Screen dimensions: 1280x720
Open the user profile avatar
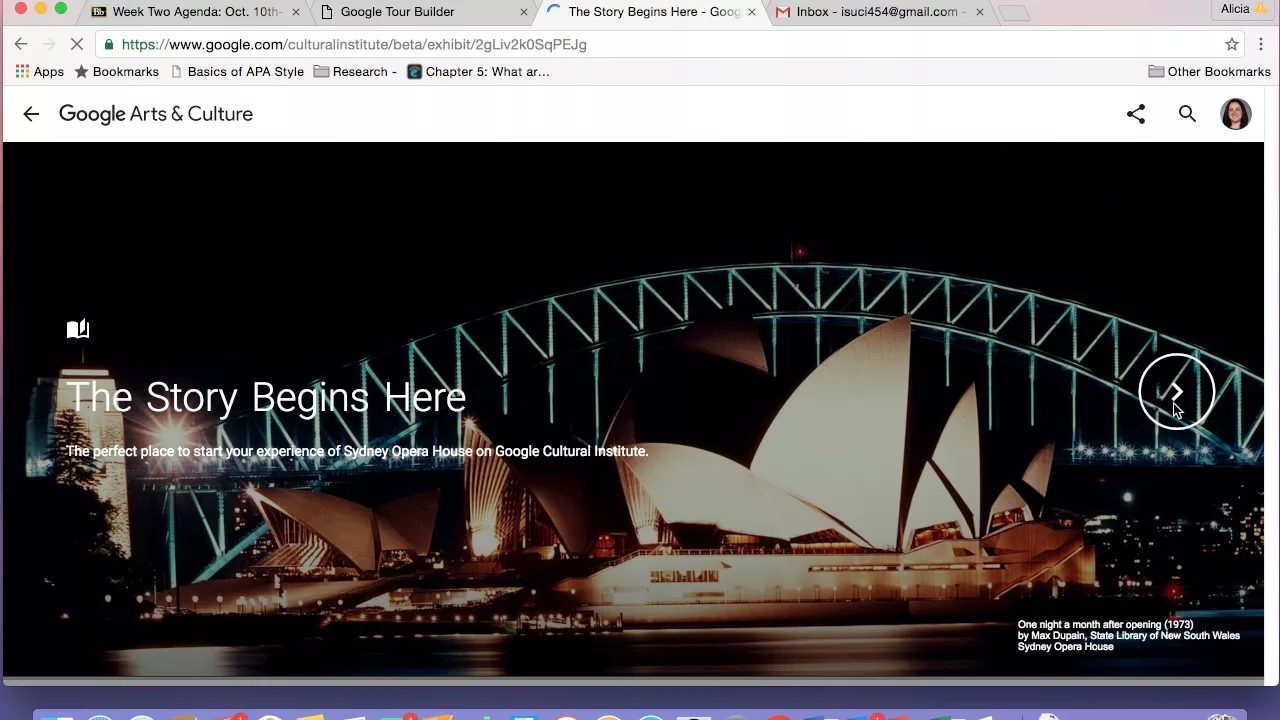pos(1236,114)
